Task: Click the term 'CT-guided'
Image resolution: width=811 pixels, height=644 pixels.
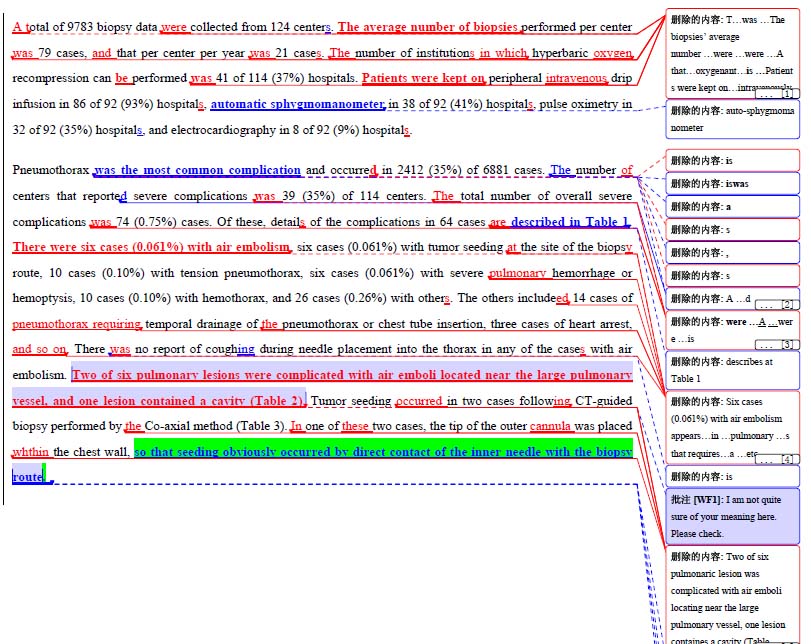Action: click(x=604, y=401)
